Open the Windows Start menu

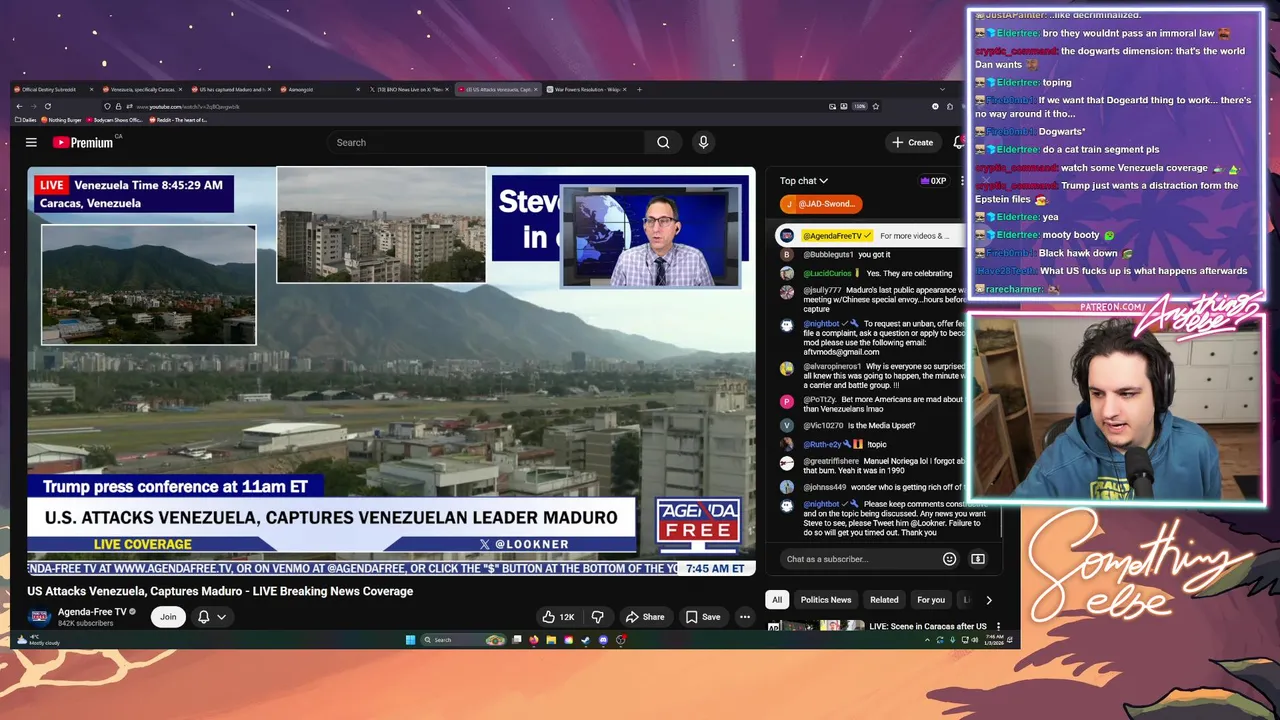coord(410,640)
